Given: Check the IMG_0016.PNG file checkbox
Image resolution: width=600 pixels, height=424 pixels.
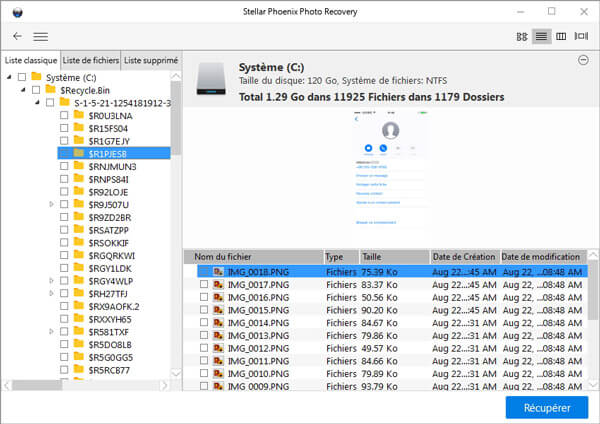Looking at the screenshot, I should 204,297.
